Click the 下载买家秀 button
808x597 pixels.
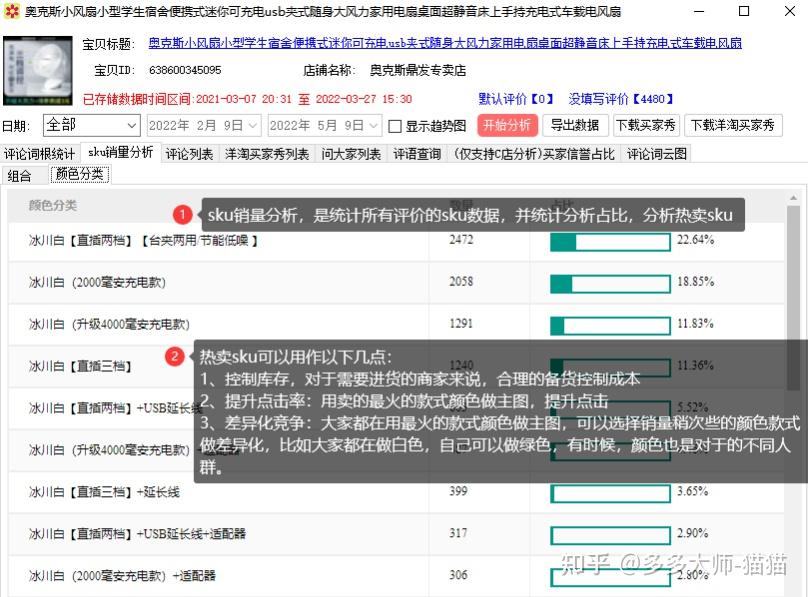tap(646, 126)
